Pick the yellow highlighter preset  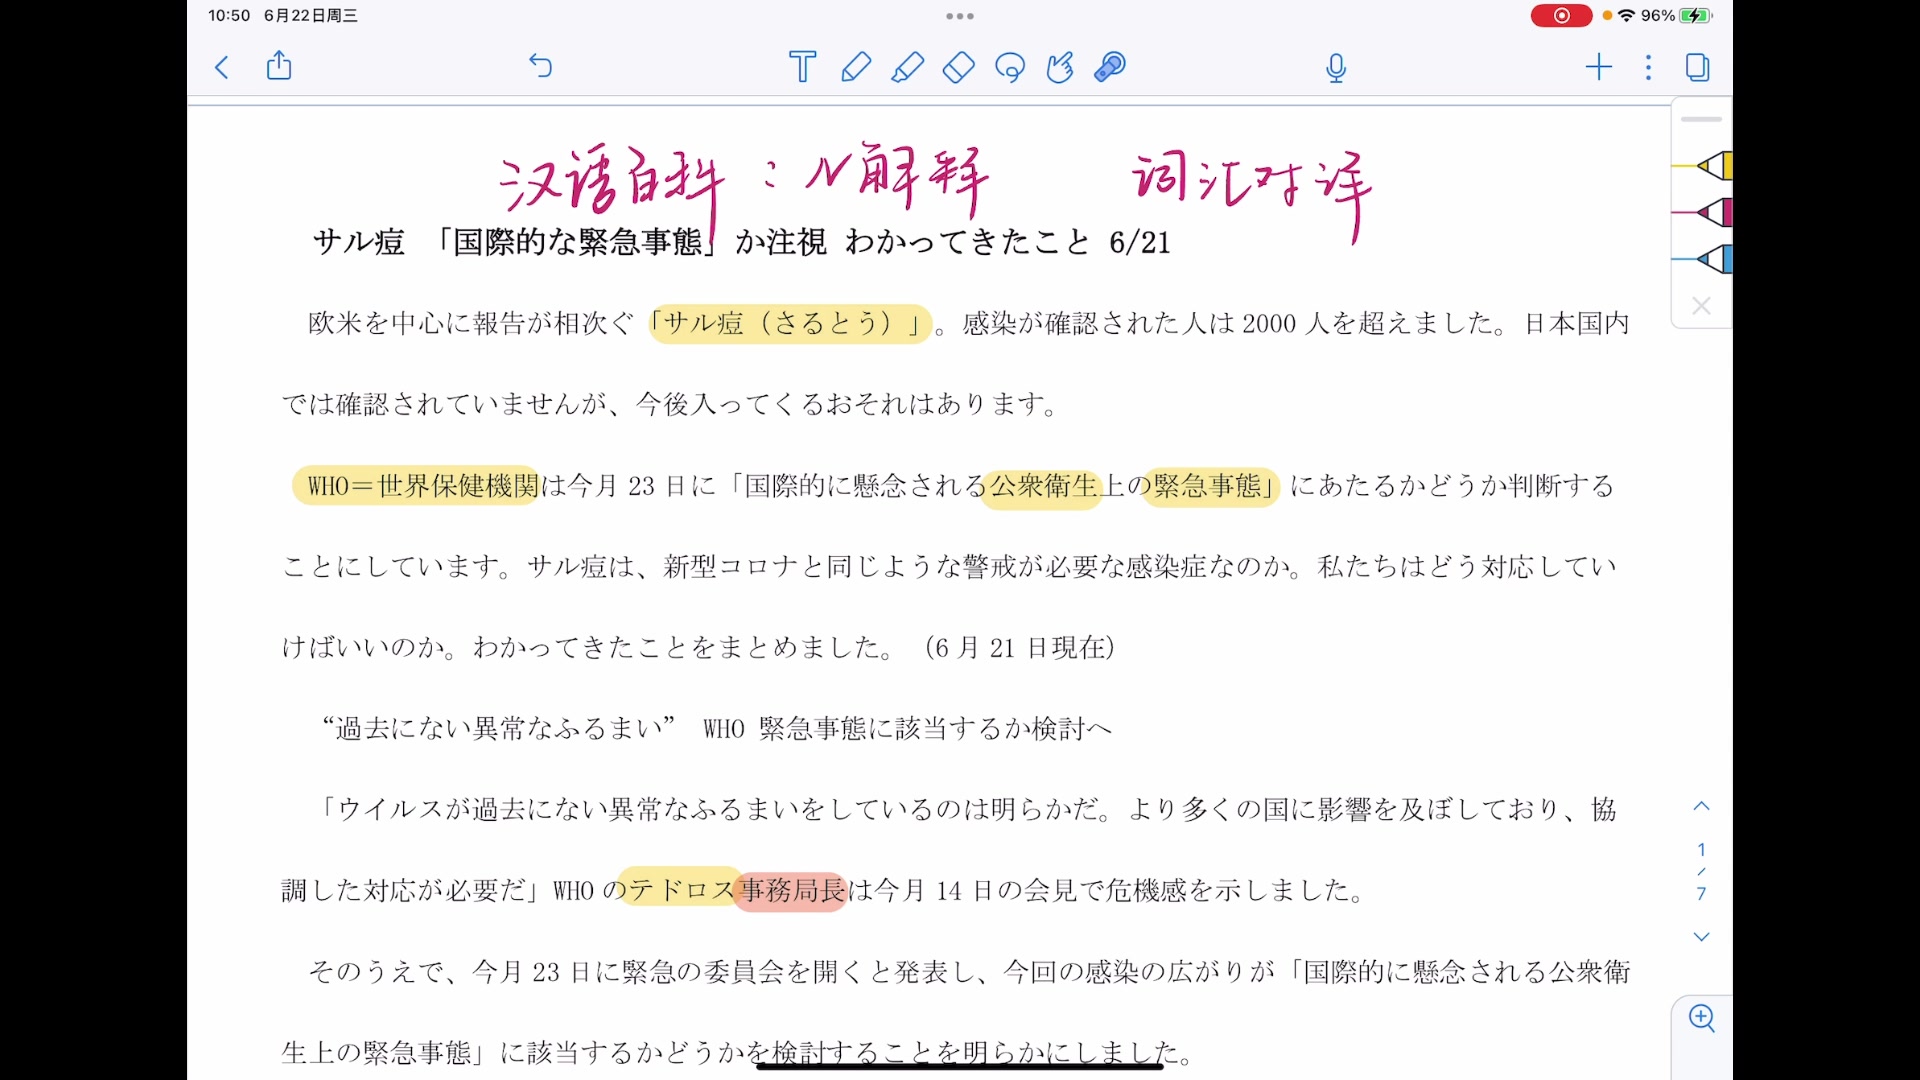1705,165
